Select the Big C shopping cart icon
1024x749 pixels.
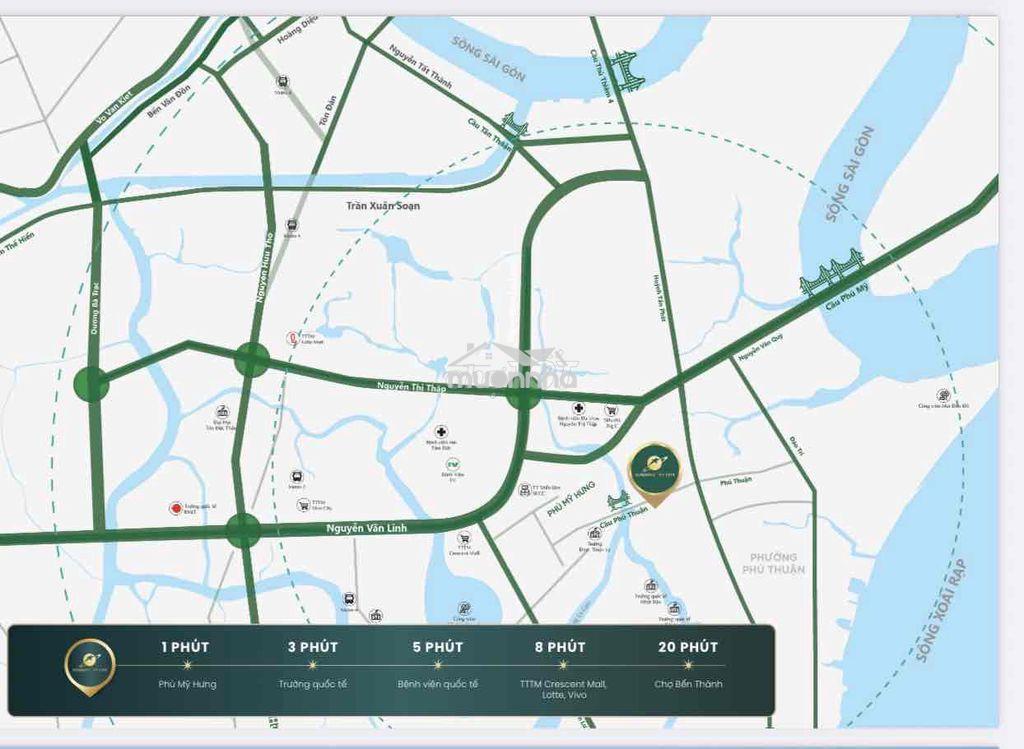point(611,411)
